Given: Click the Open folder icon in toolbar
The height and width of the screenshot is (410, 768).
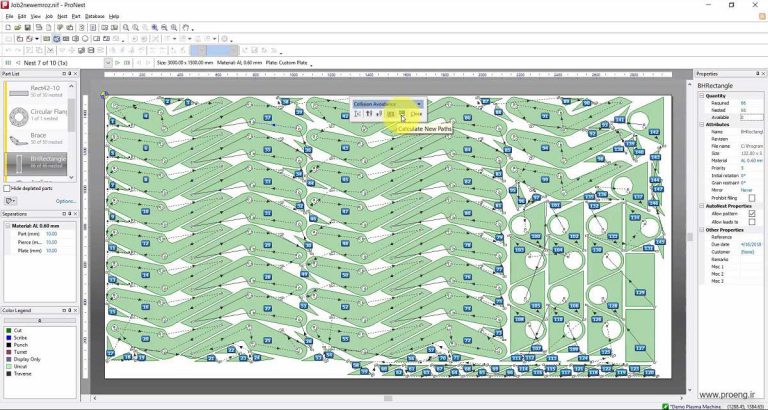Looking at the screenshot, I should click(x=19, y=27).
